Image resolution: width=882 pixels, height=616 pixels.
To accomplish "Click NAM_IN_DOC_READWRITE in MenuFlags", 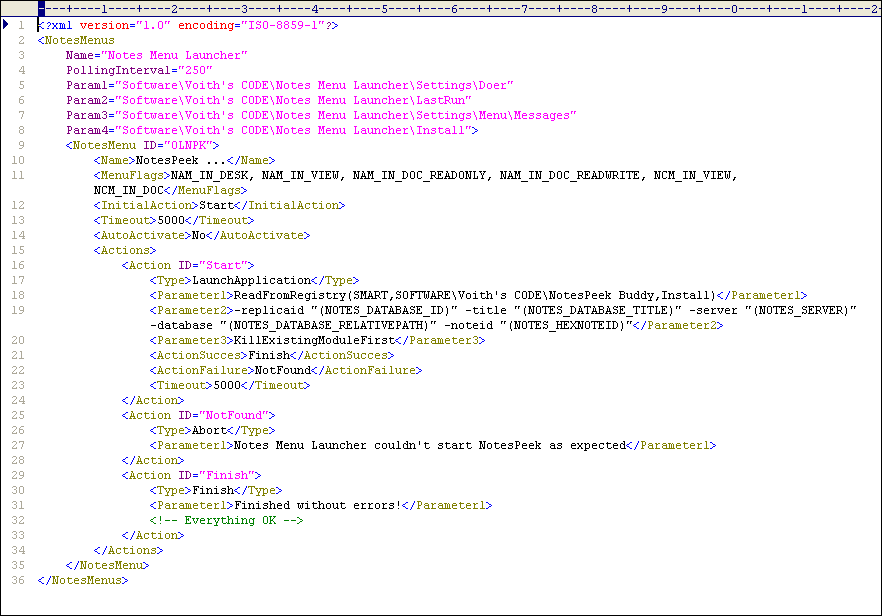I will (x=569, y=176).
